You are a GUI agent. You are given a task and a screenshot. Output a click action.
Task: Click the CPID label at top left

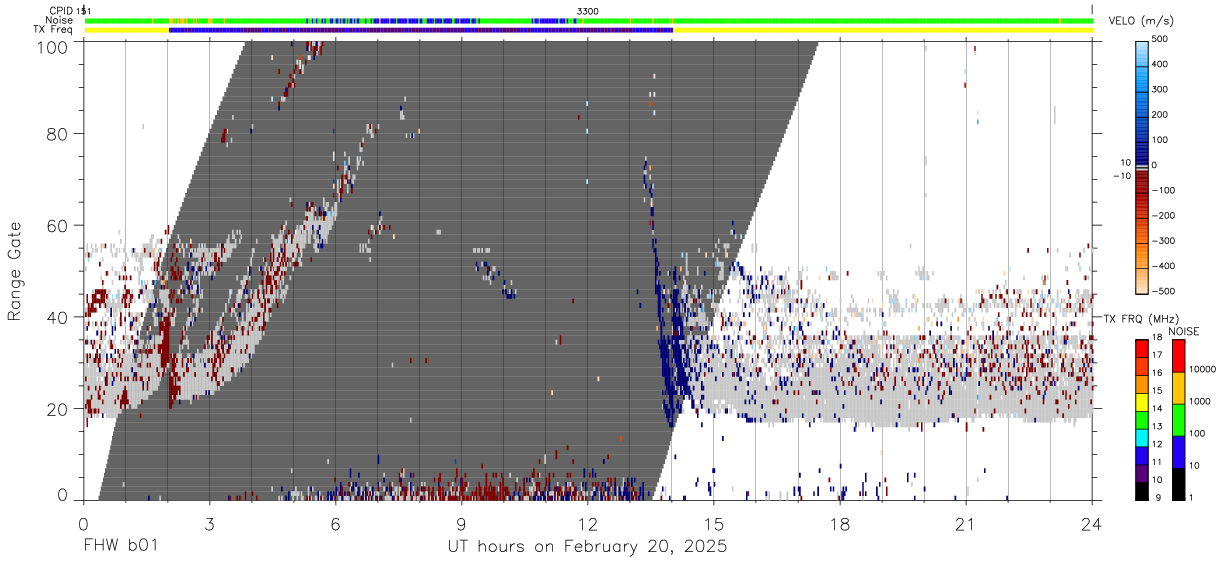tap(61, 10)
